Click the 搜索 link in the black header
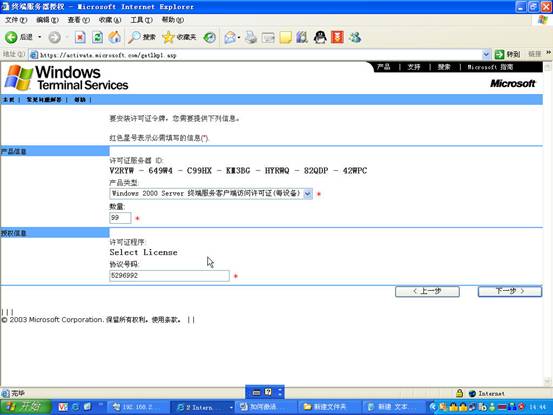553x415 pixels. click(x=444, y=67)
